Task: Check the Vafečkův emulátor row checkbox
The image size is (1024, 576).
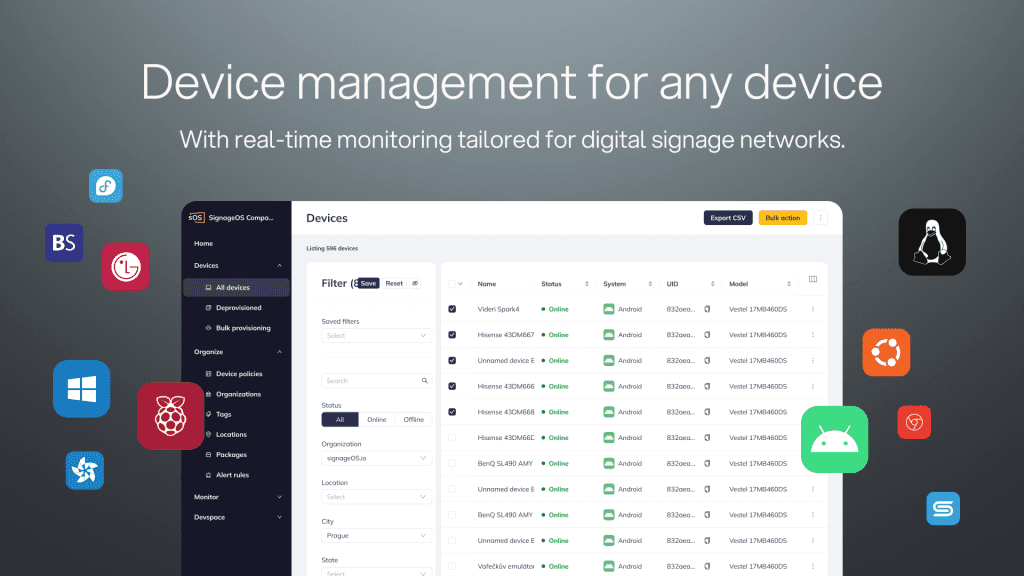Action: (452, 566)
